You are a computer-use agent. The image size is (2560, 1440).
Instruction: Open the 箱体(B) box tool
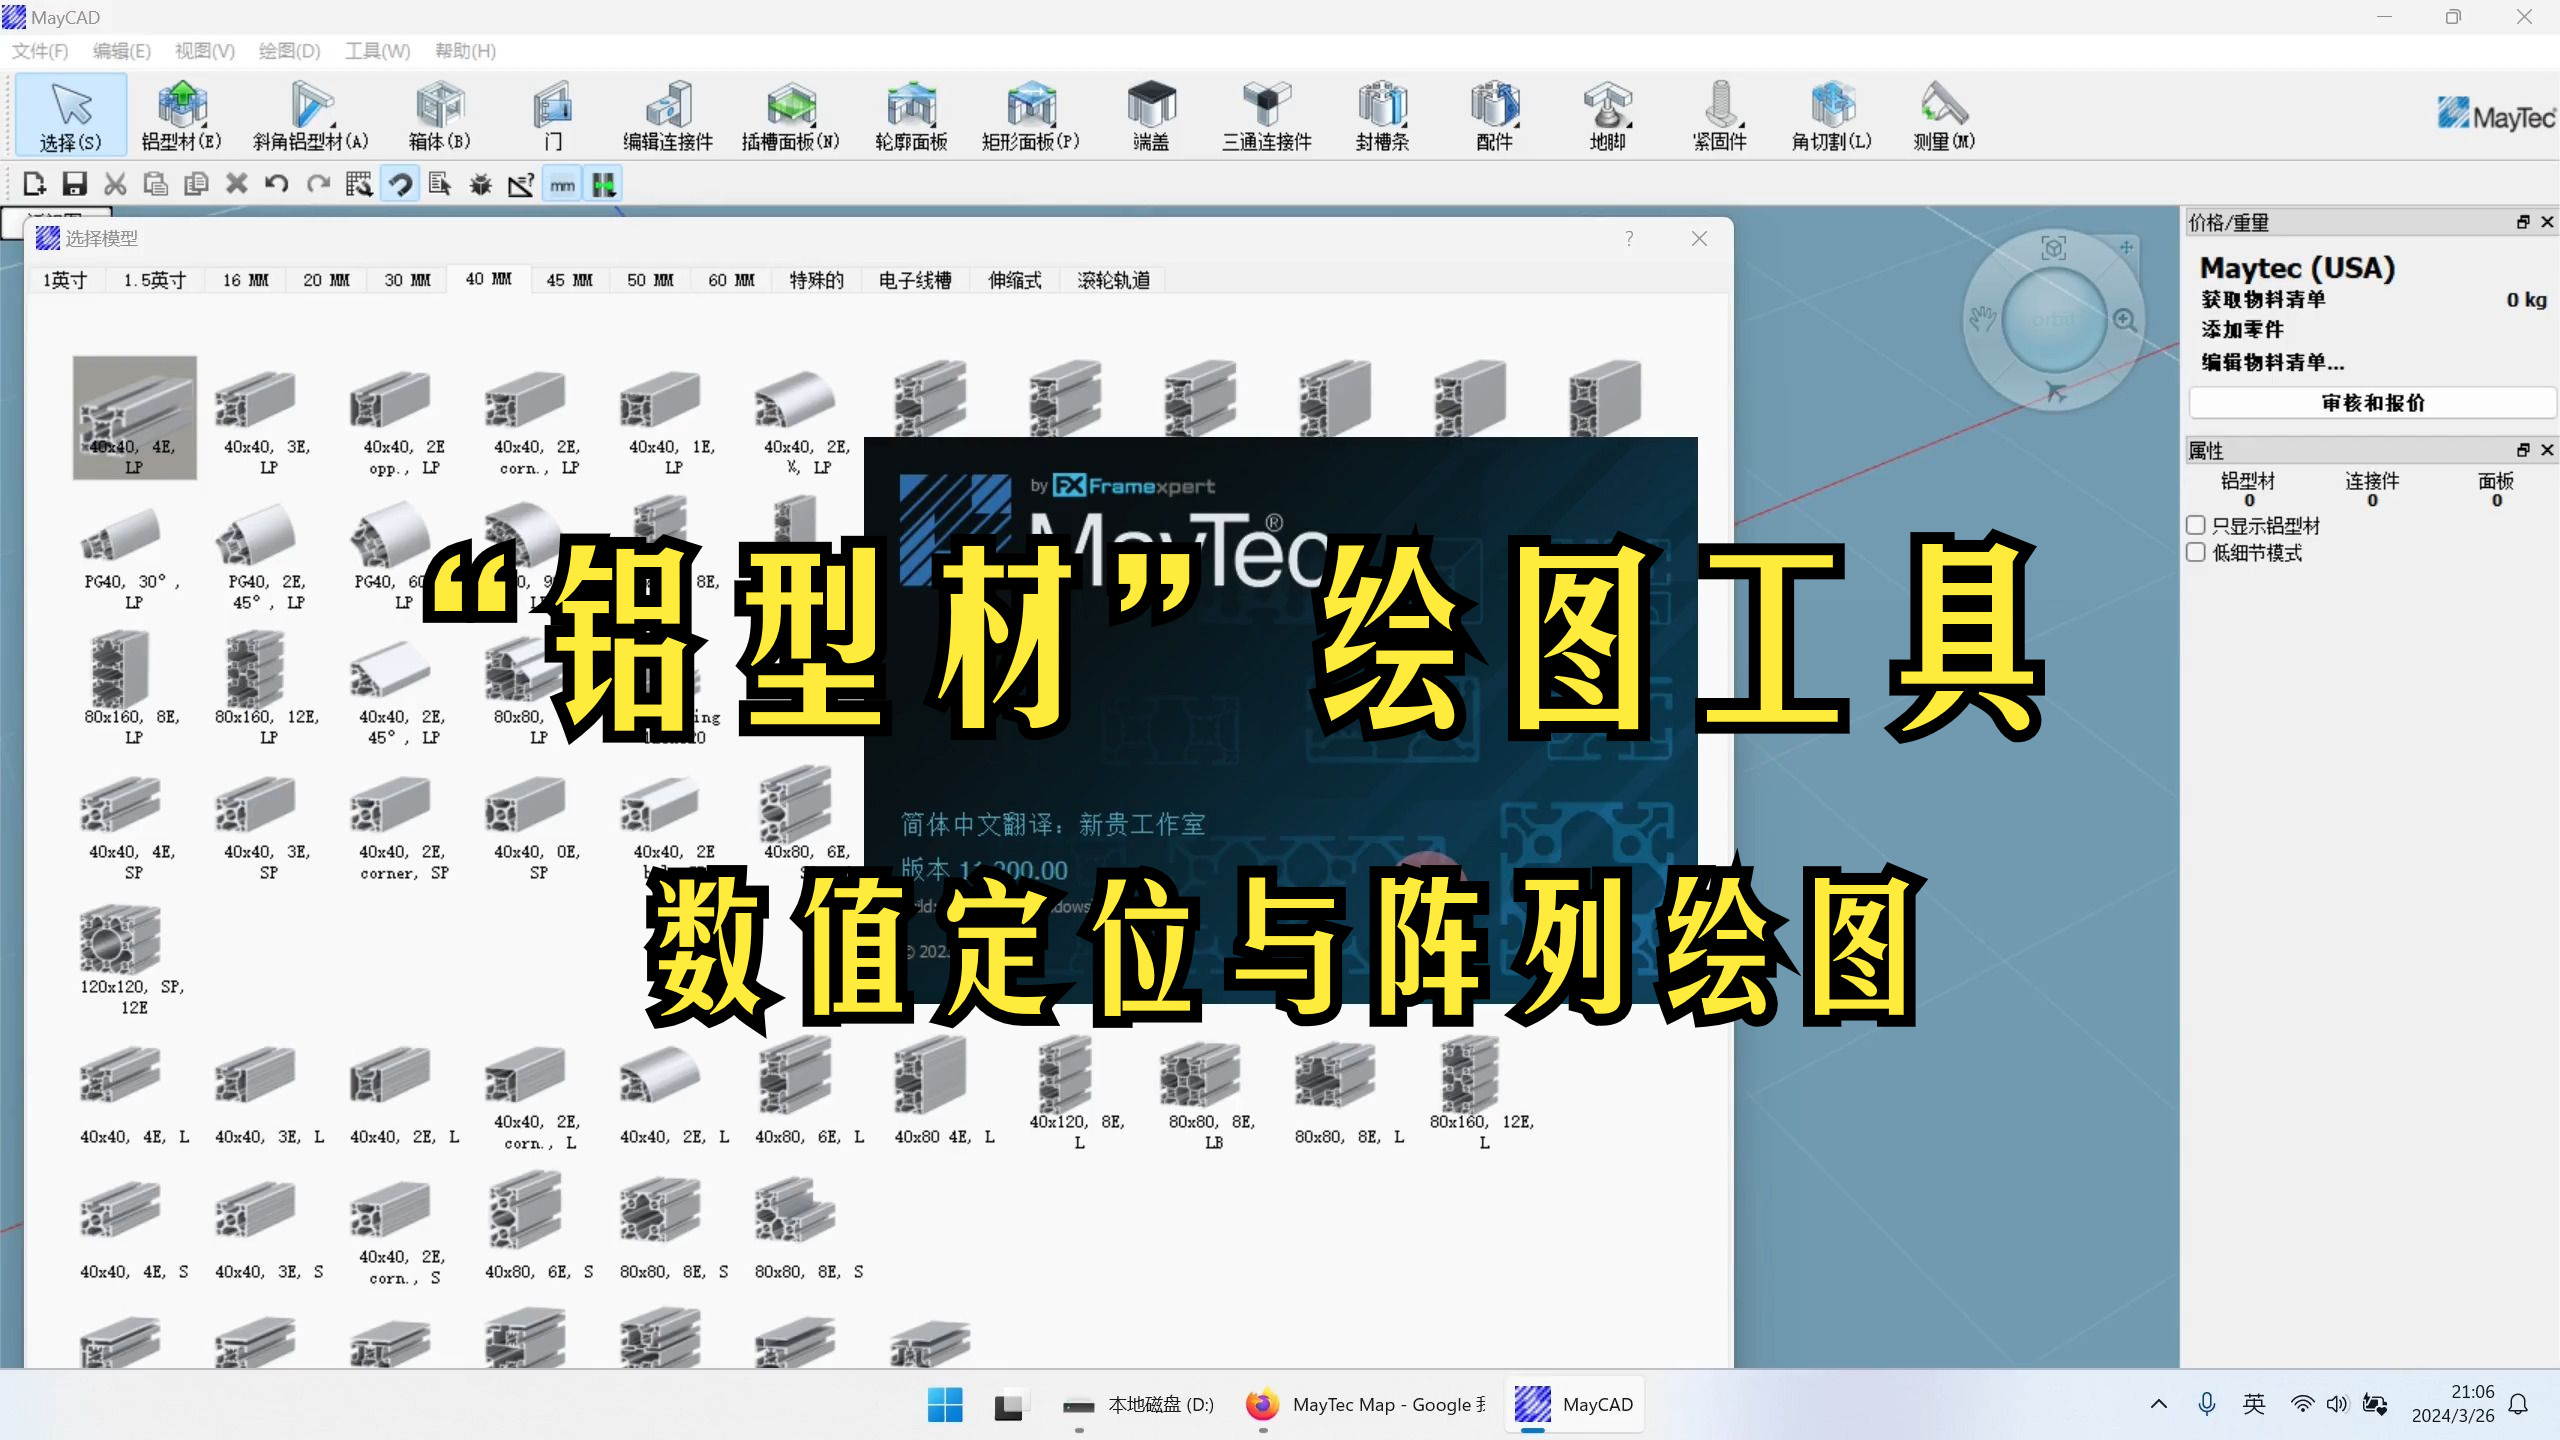pos(438,114)
